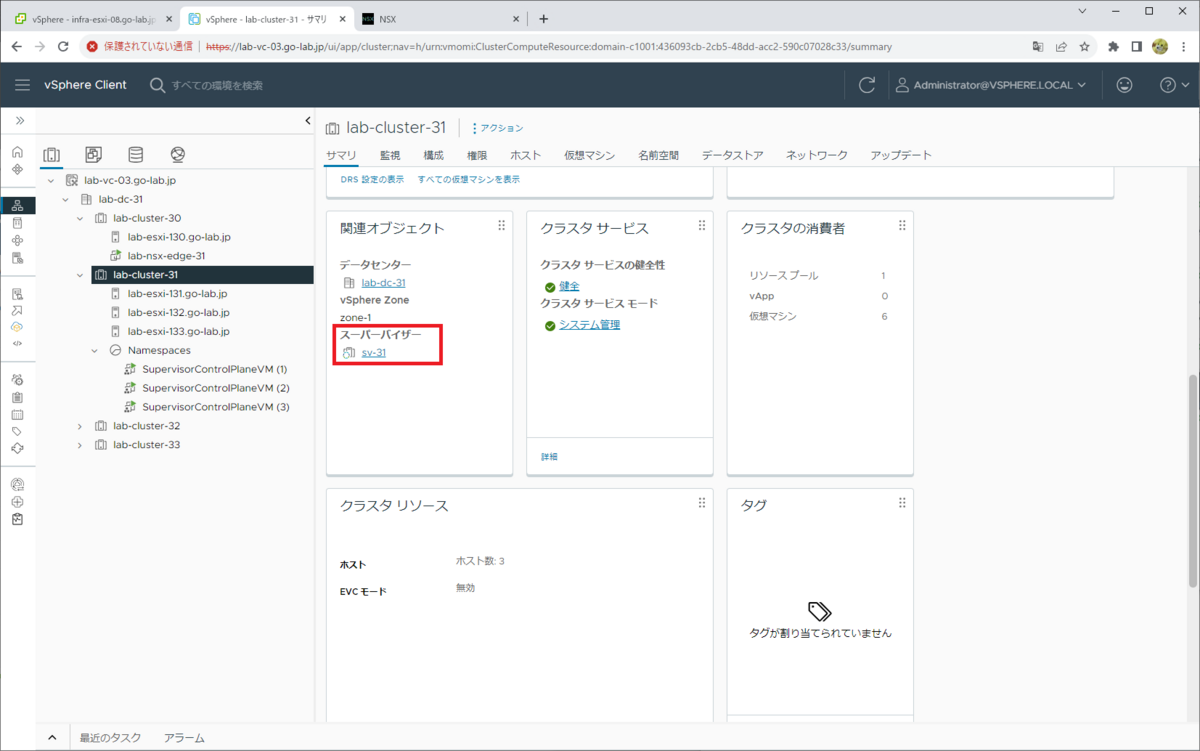Expand the left rail navigation
1200x751 pixels.
(x=18, y=121)
